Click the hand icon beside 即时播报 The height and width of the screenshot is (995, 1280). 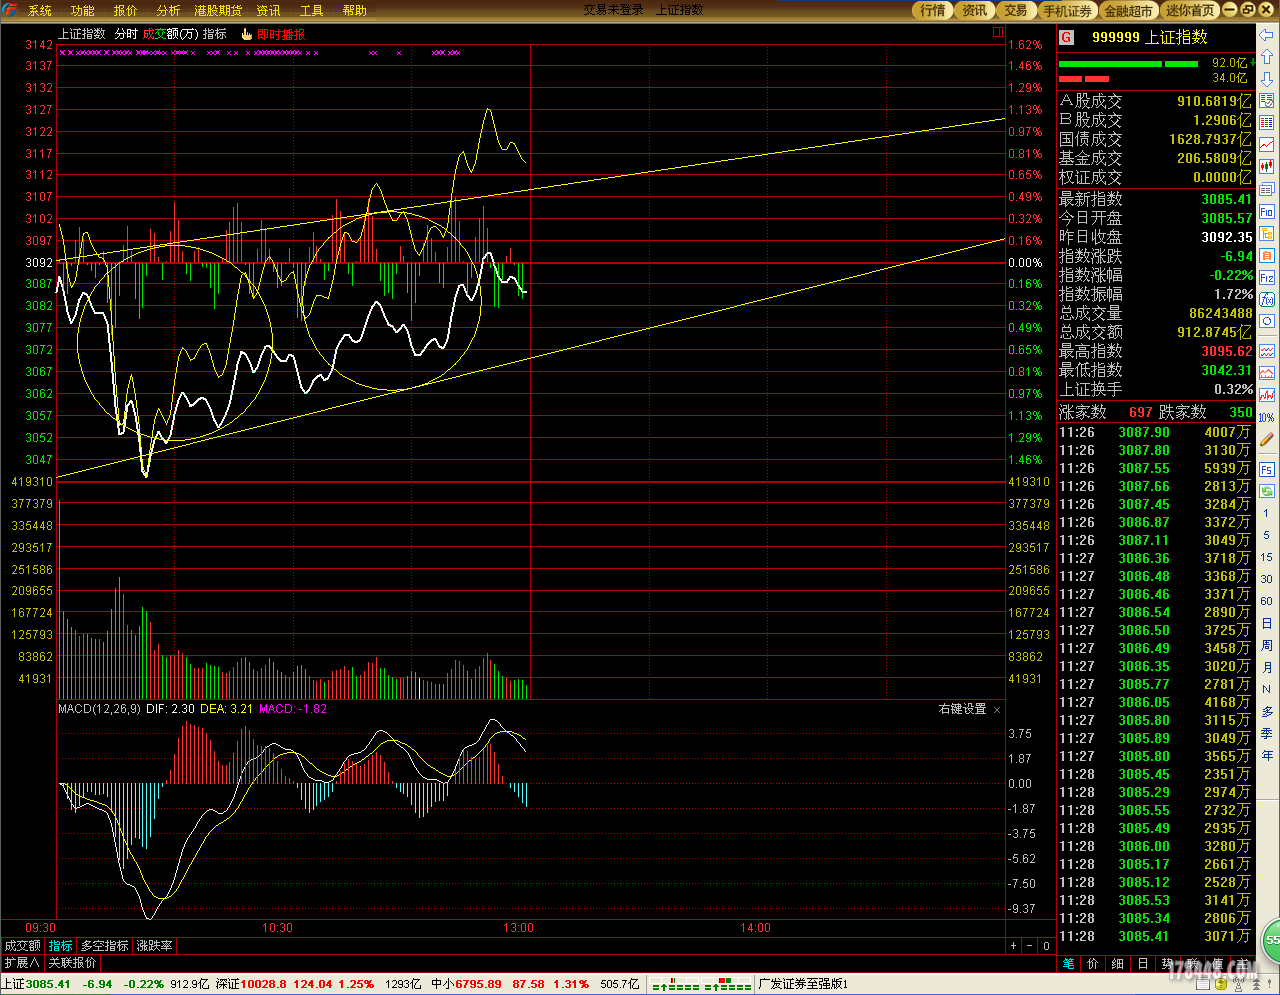[x=246, y=34]
